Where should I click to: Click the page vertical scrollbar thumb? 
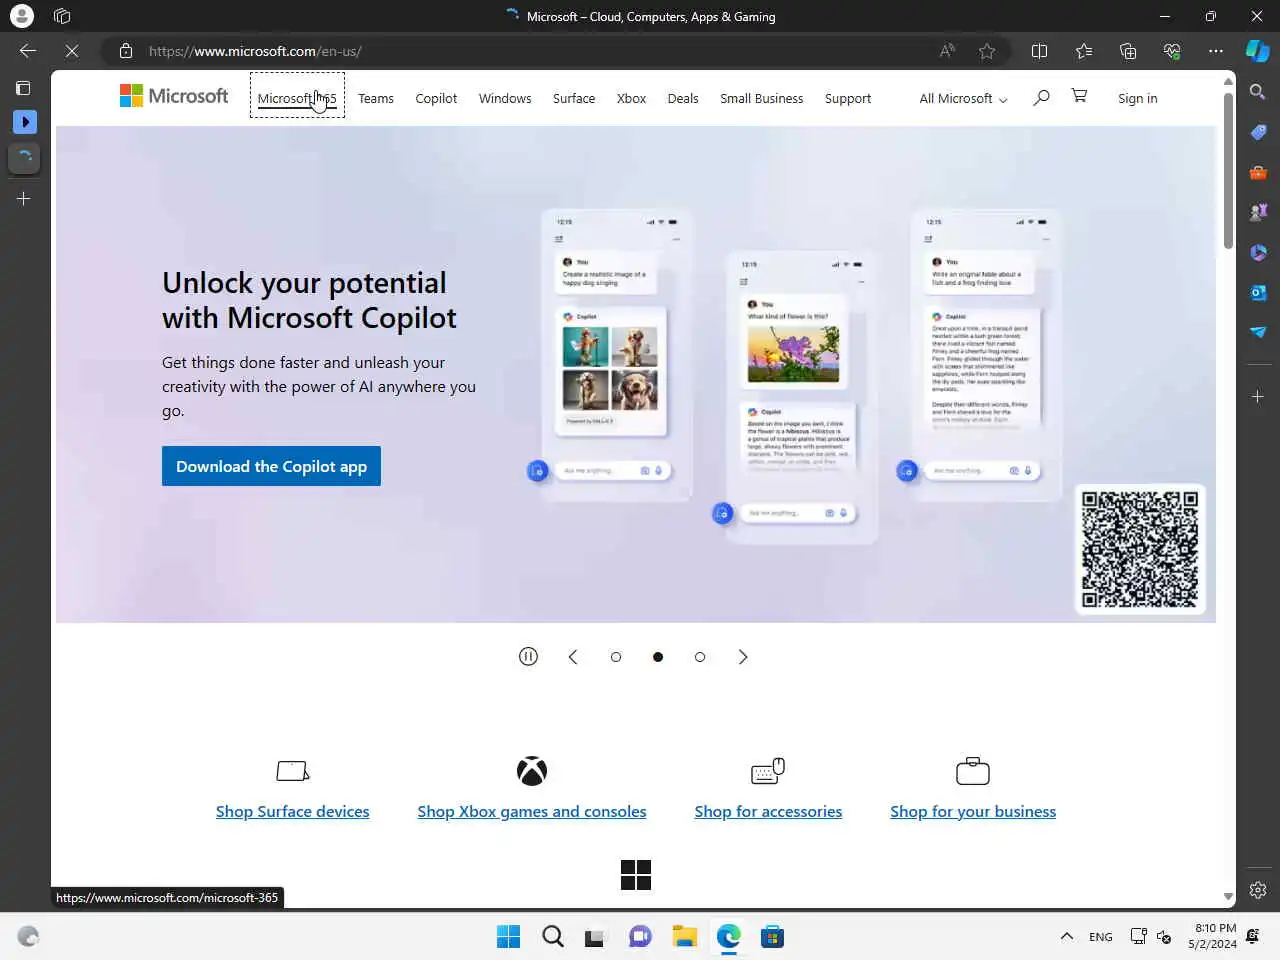pyautogui.click(x=1228, y=170)
